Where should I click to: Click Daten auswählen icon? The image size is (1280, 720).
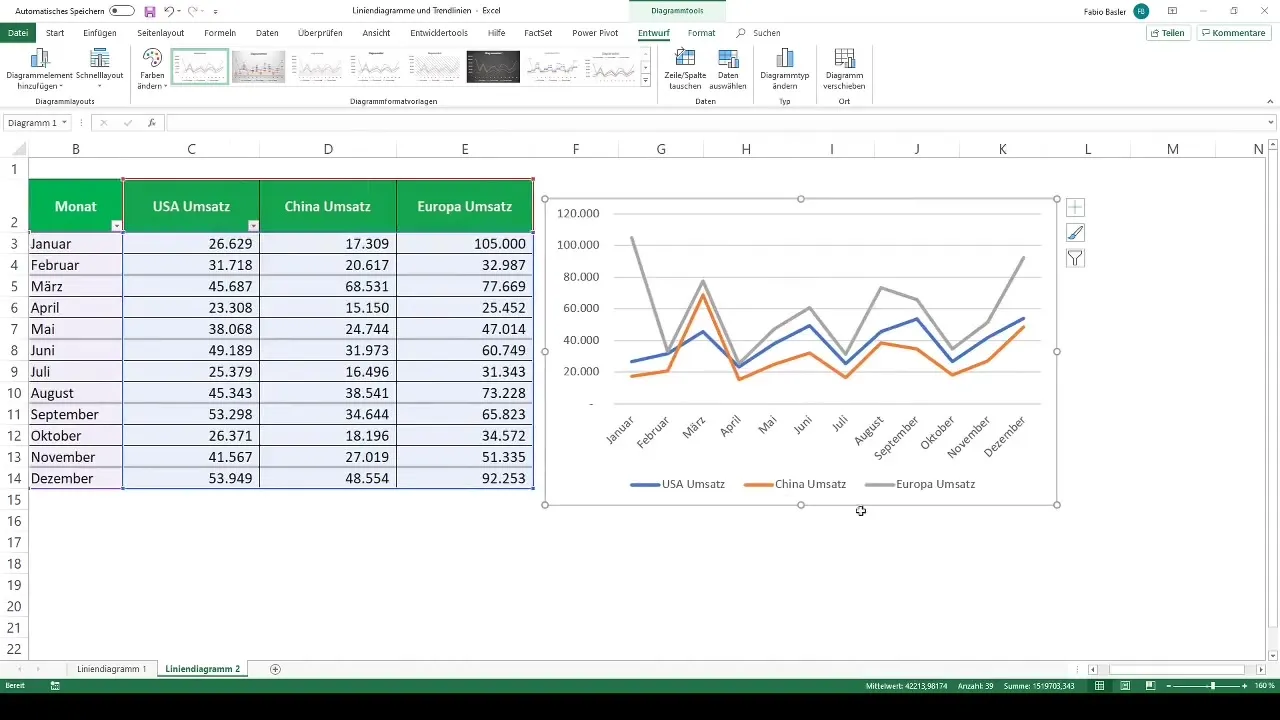click(729, 69)
